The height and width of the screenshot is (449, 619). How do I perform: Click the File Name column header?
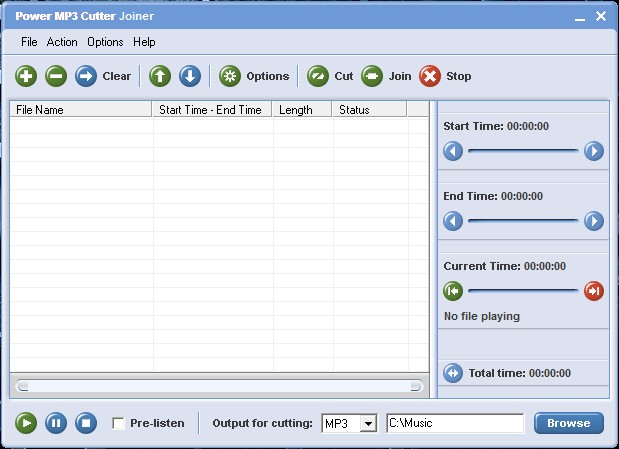click(81, 109)
